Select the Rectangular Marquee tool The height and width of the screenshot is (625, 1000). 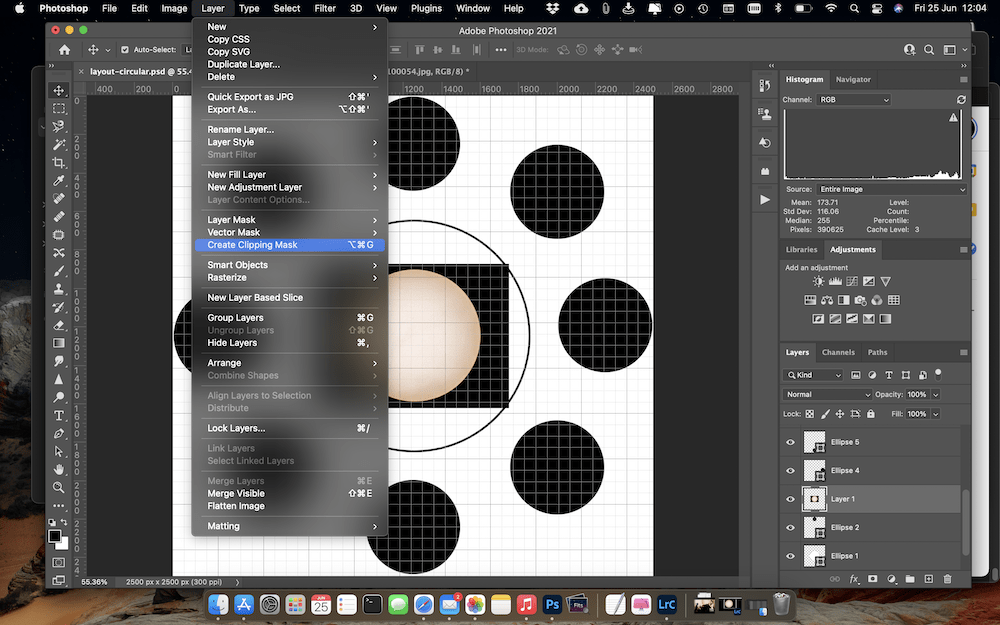click(59, 108)
